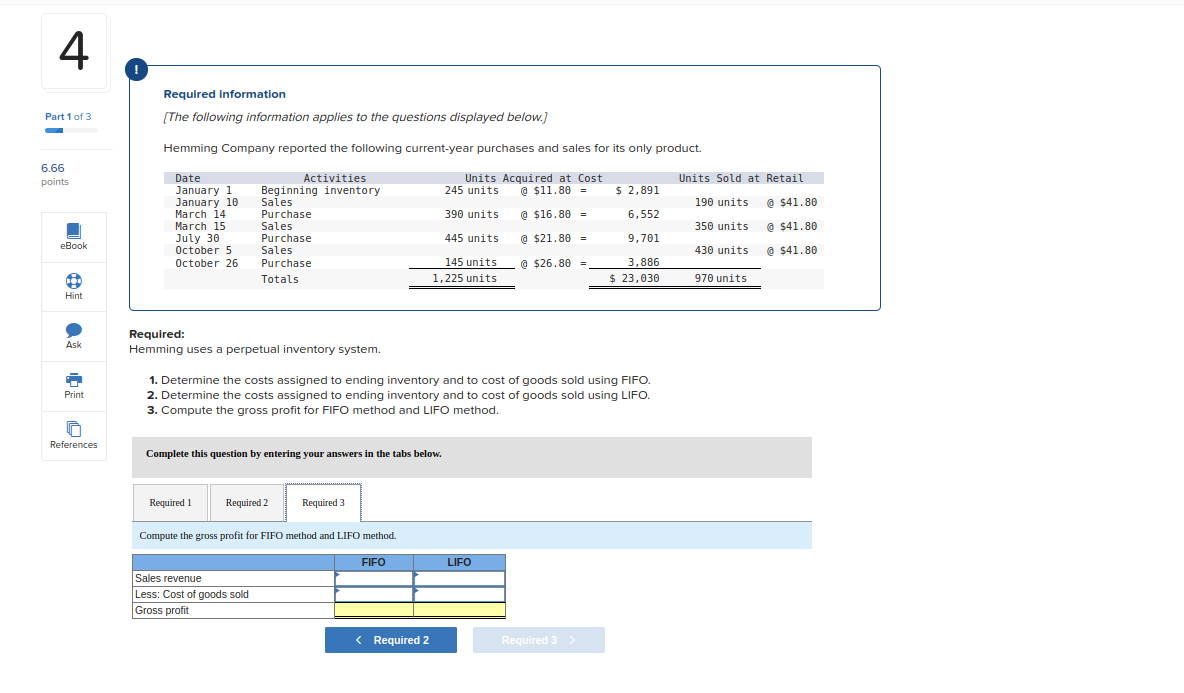Open the References documents icon
This screenshot has width=1184, height=693.
pyautogui.click(x=73, y=430)
